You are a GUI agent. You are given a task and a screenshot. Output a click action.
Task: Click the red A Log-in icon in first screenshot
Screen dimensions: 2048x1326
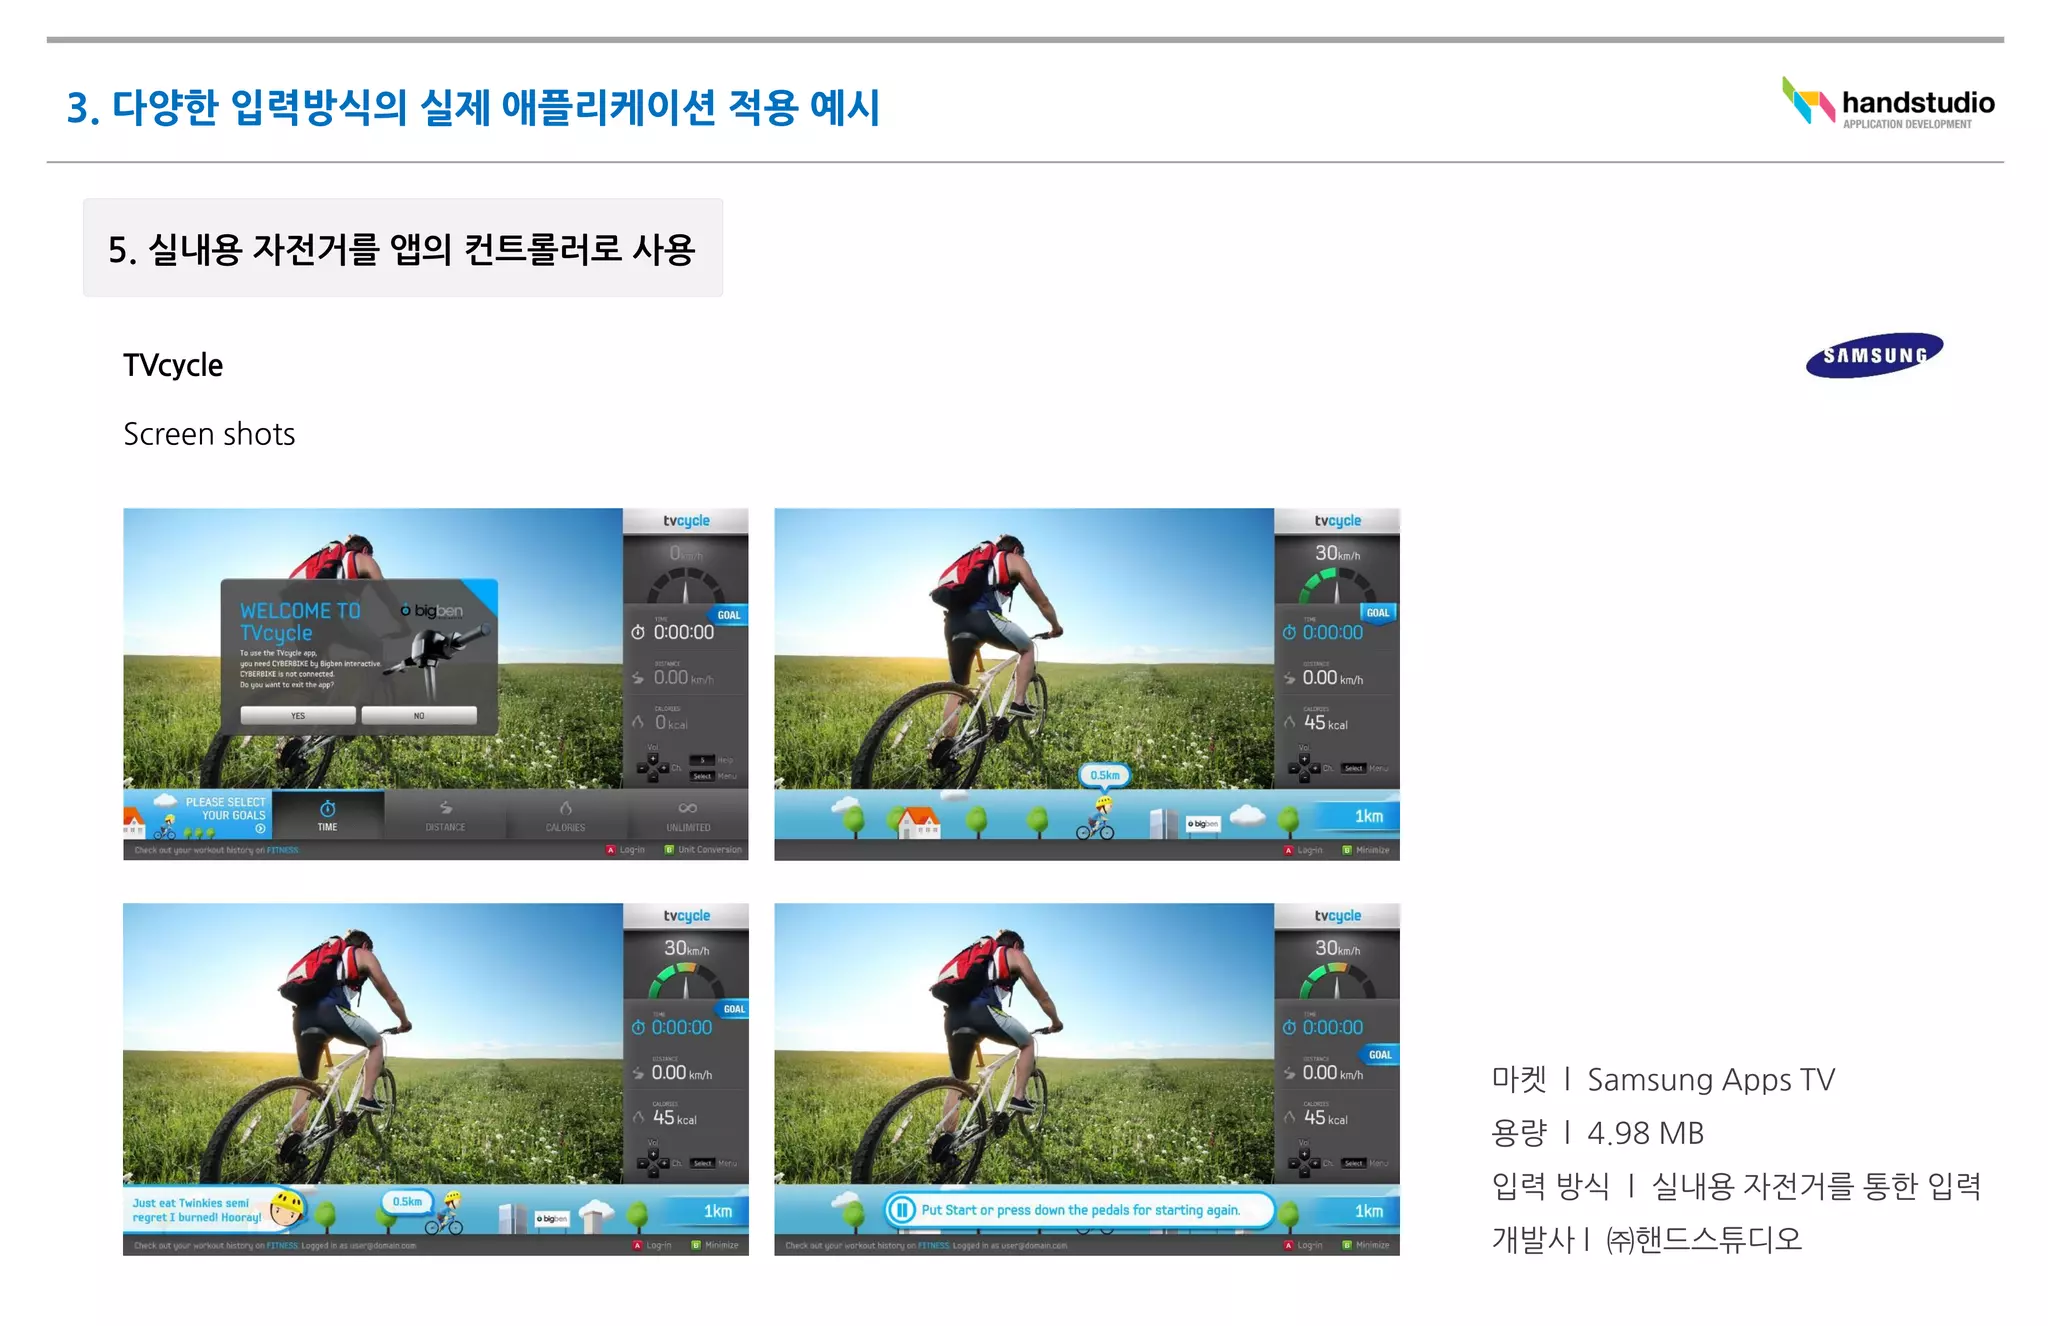pos(611,850)
